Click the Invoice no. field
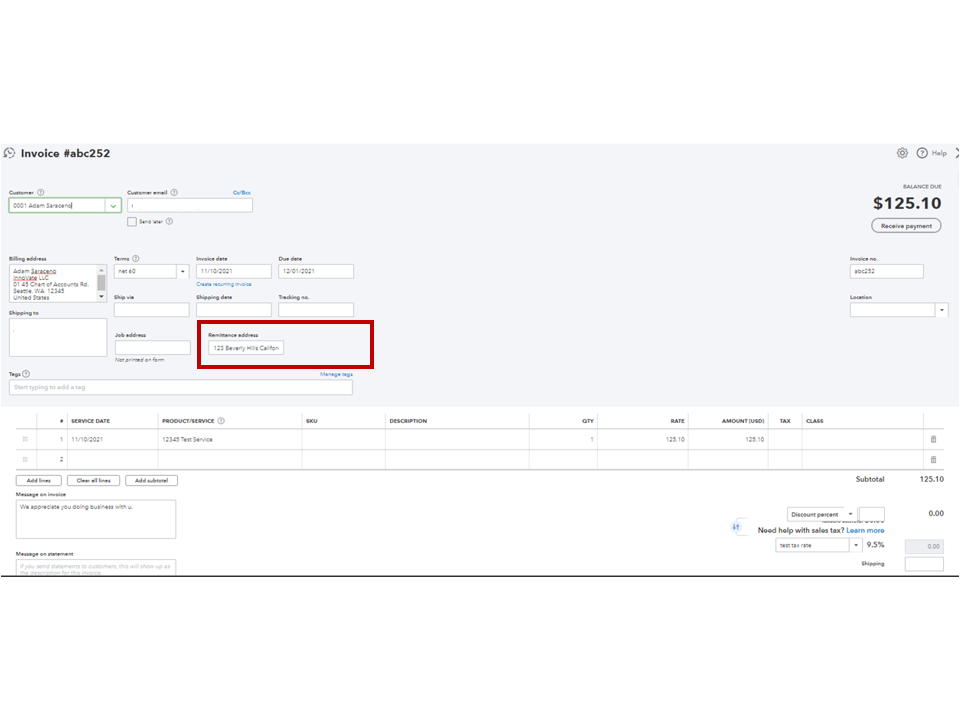The height and width of the screenshot is (720, 960). point(887,271)
